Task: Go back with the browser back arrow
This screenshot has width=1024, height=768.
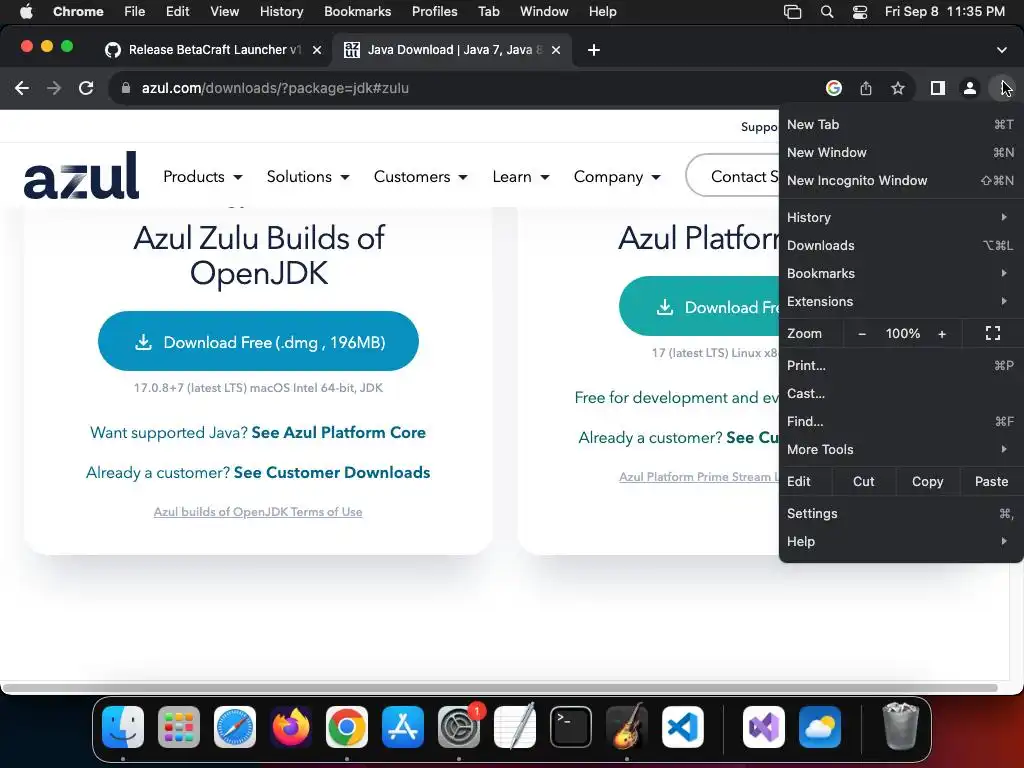Action: tap(22, 88)
